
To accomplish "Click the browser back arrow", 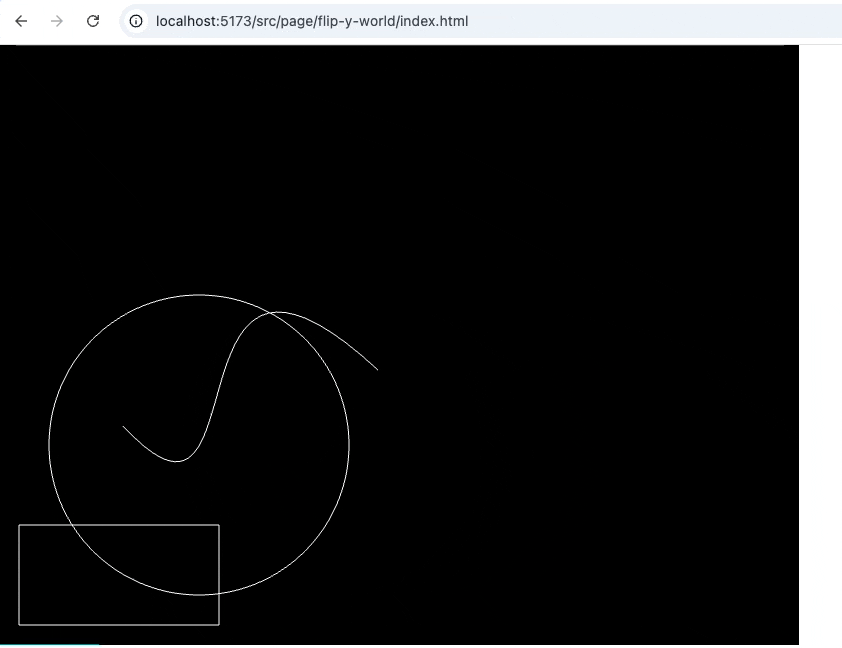I will [21, 21].
